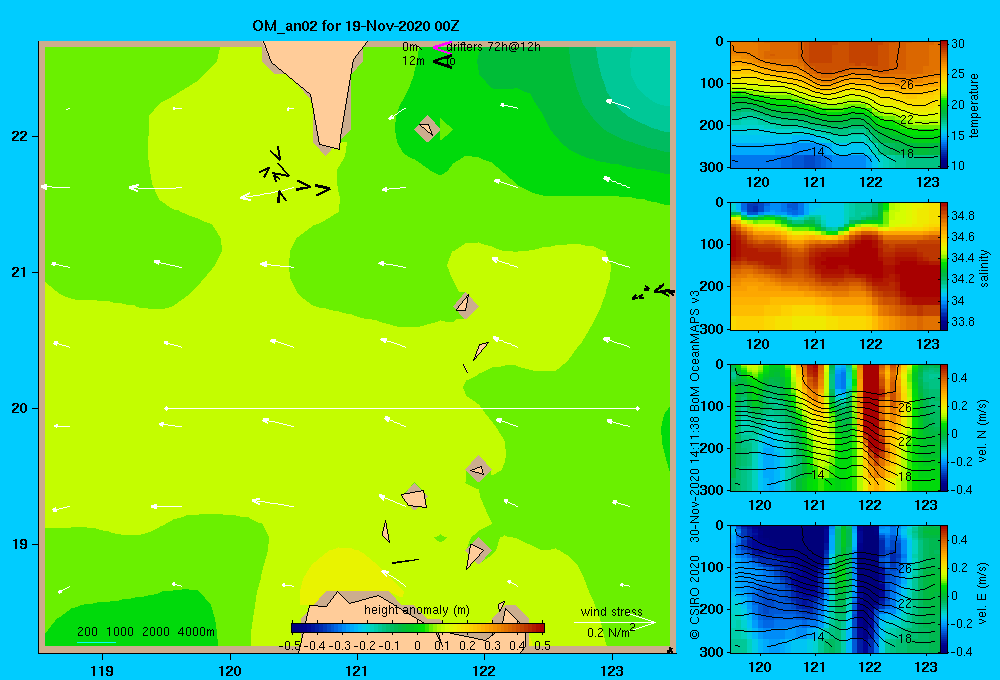Click the '0.2 N/m²' wind stress value
The width and height of the screenshot is (1000, 680).
pos(611,632)
